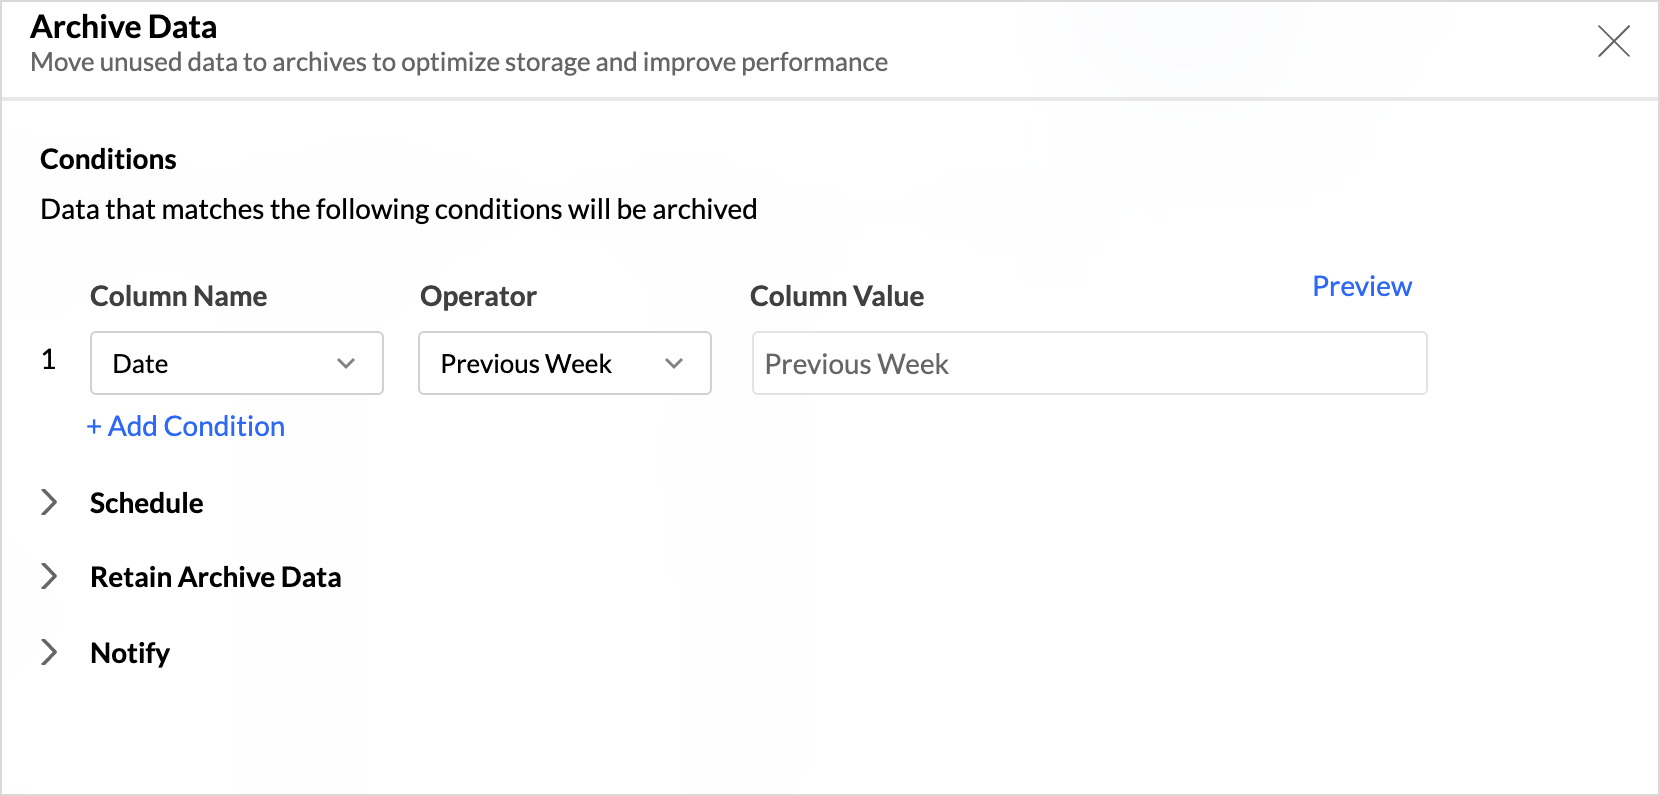Click the chevron beside Retain Archive Data

pos(48,576)
